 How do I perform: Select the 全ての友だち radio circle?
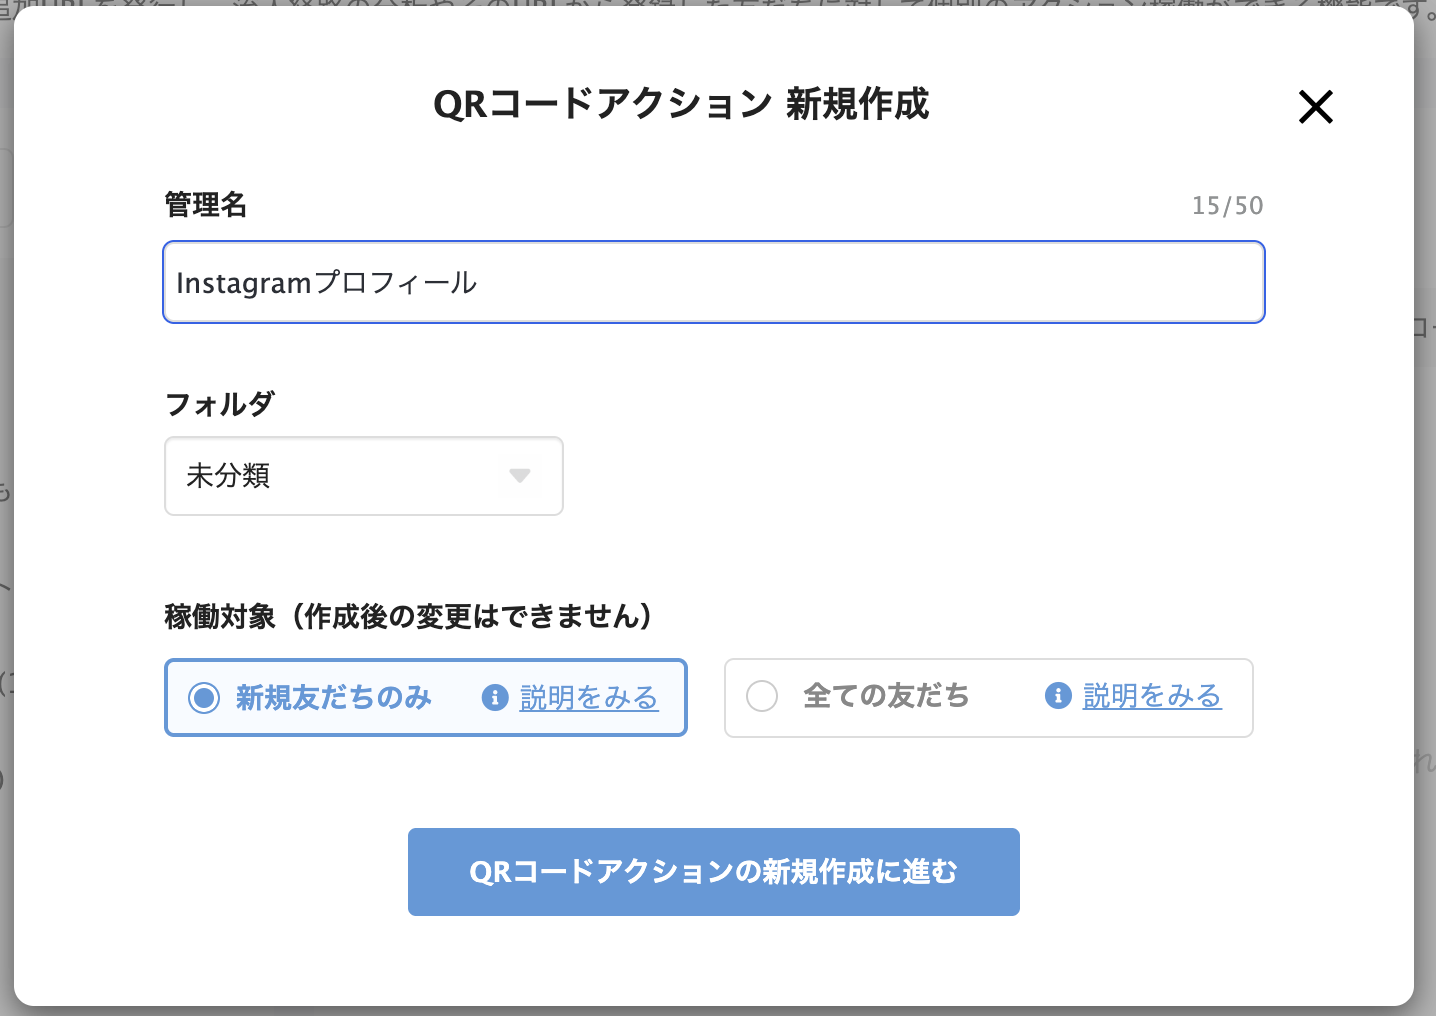coord(762,696)
